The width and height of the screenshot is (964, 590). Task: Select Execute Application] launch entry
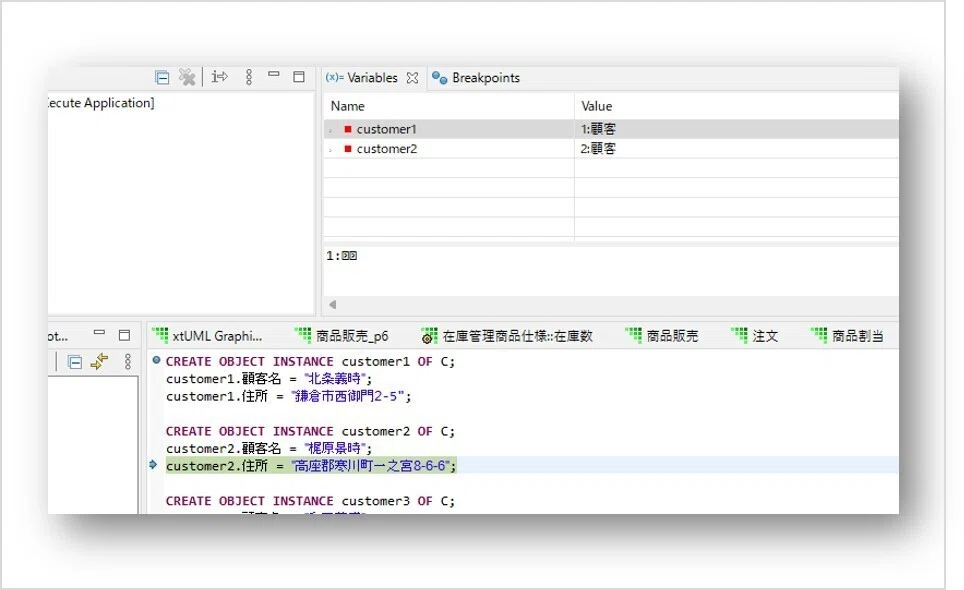coord(101,103)
